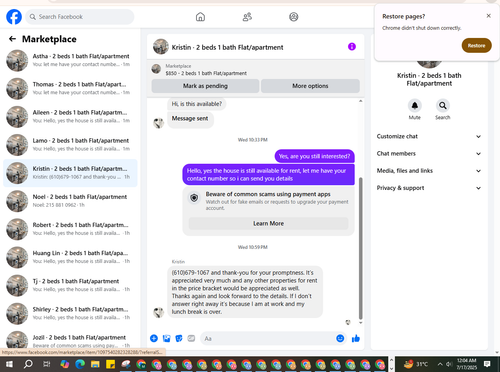This screenshot has width=500, height=372.
Task: Open more actions plus icon in composer
Action: [x=154, y=338]
